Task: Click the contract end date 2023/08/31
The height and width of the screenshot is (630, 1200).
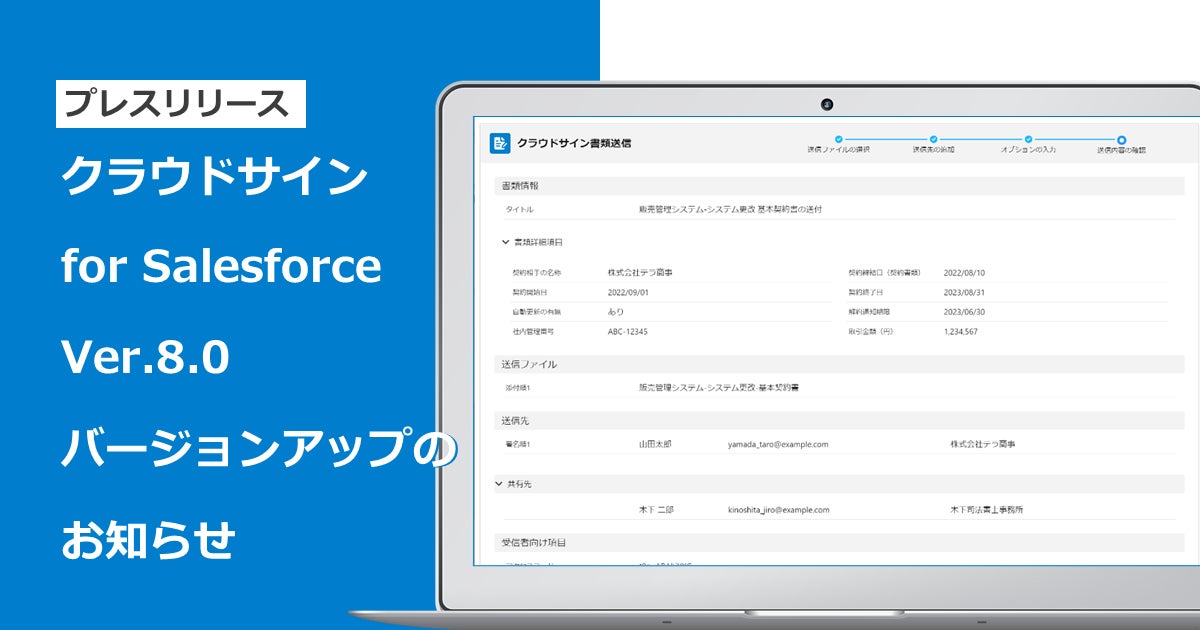Action: pyautogui.click(x=965, y=292)
